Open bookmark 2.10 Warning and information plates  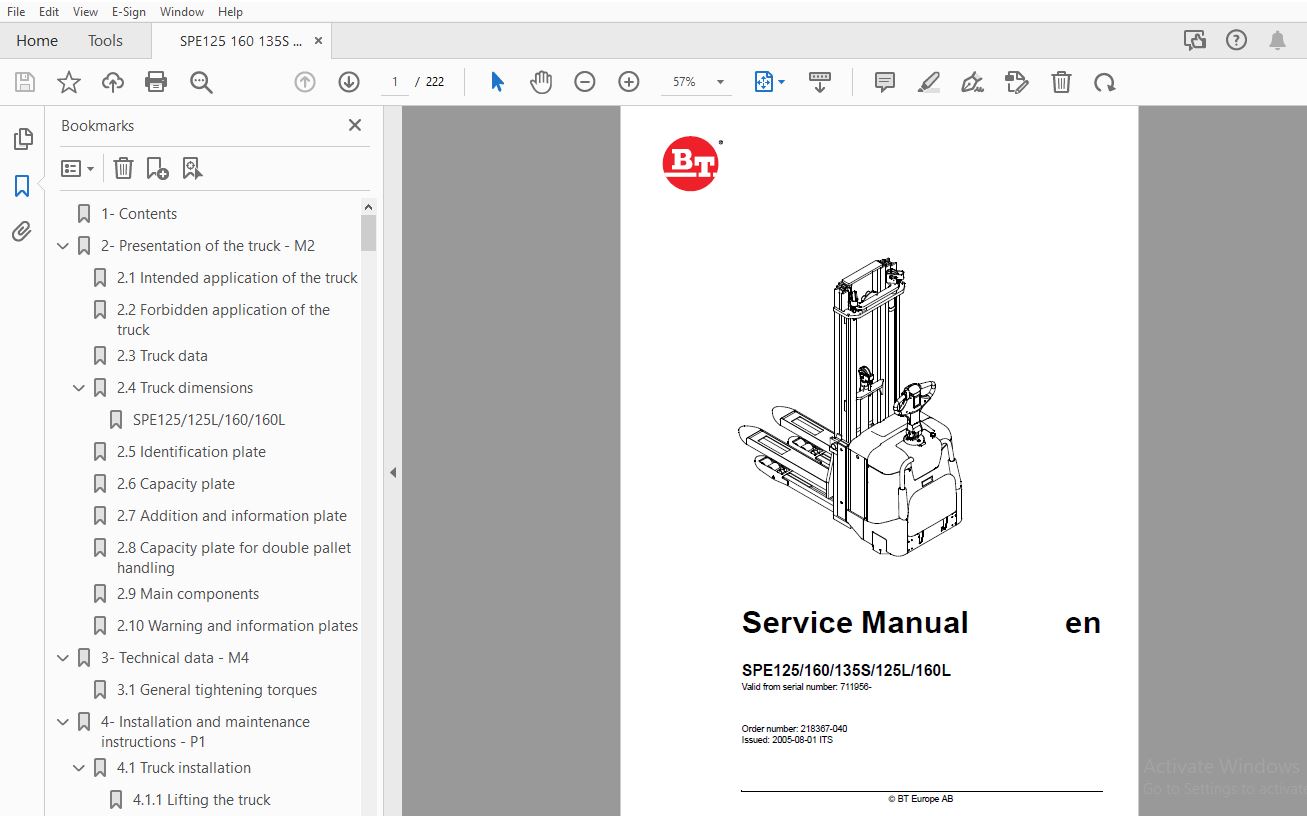coord(237,626)
